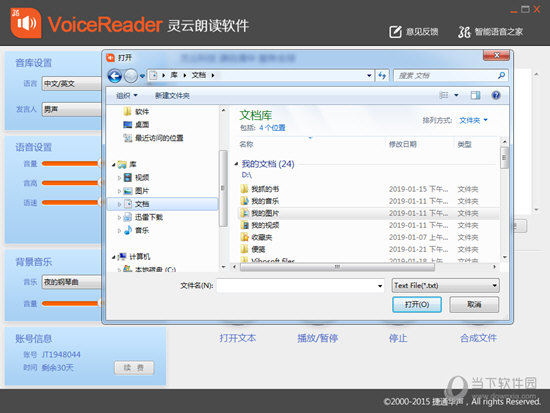Open the 意见反馈 feedback icon
Screen dimensions: 550x413
pos(395,32)
